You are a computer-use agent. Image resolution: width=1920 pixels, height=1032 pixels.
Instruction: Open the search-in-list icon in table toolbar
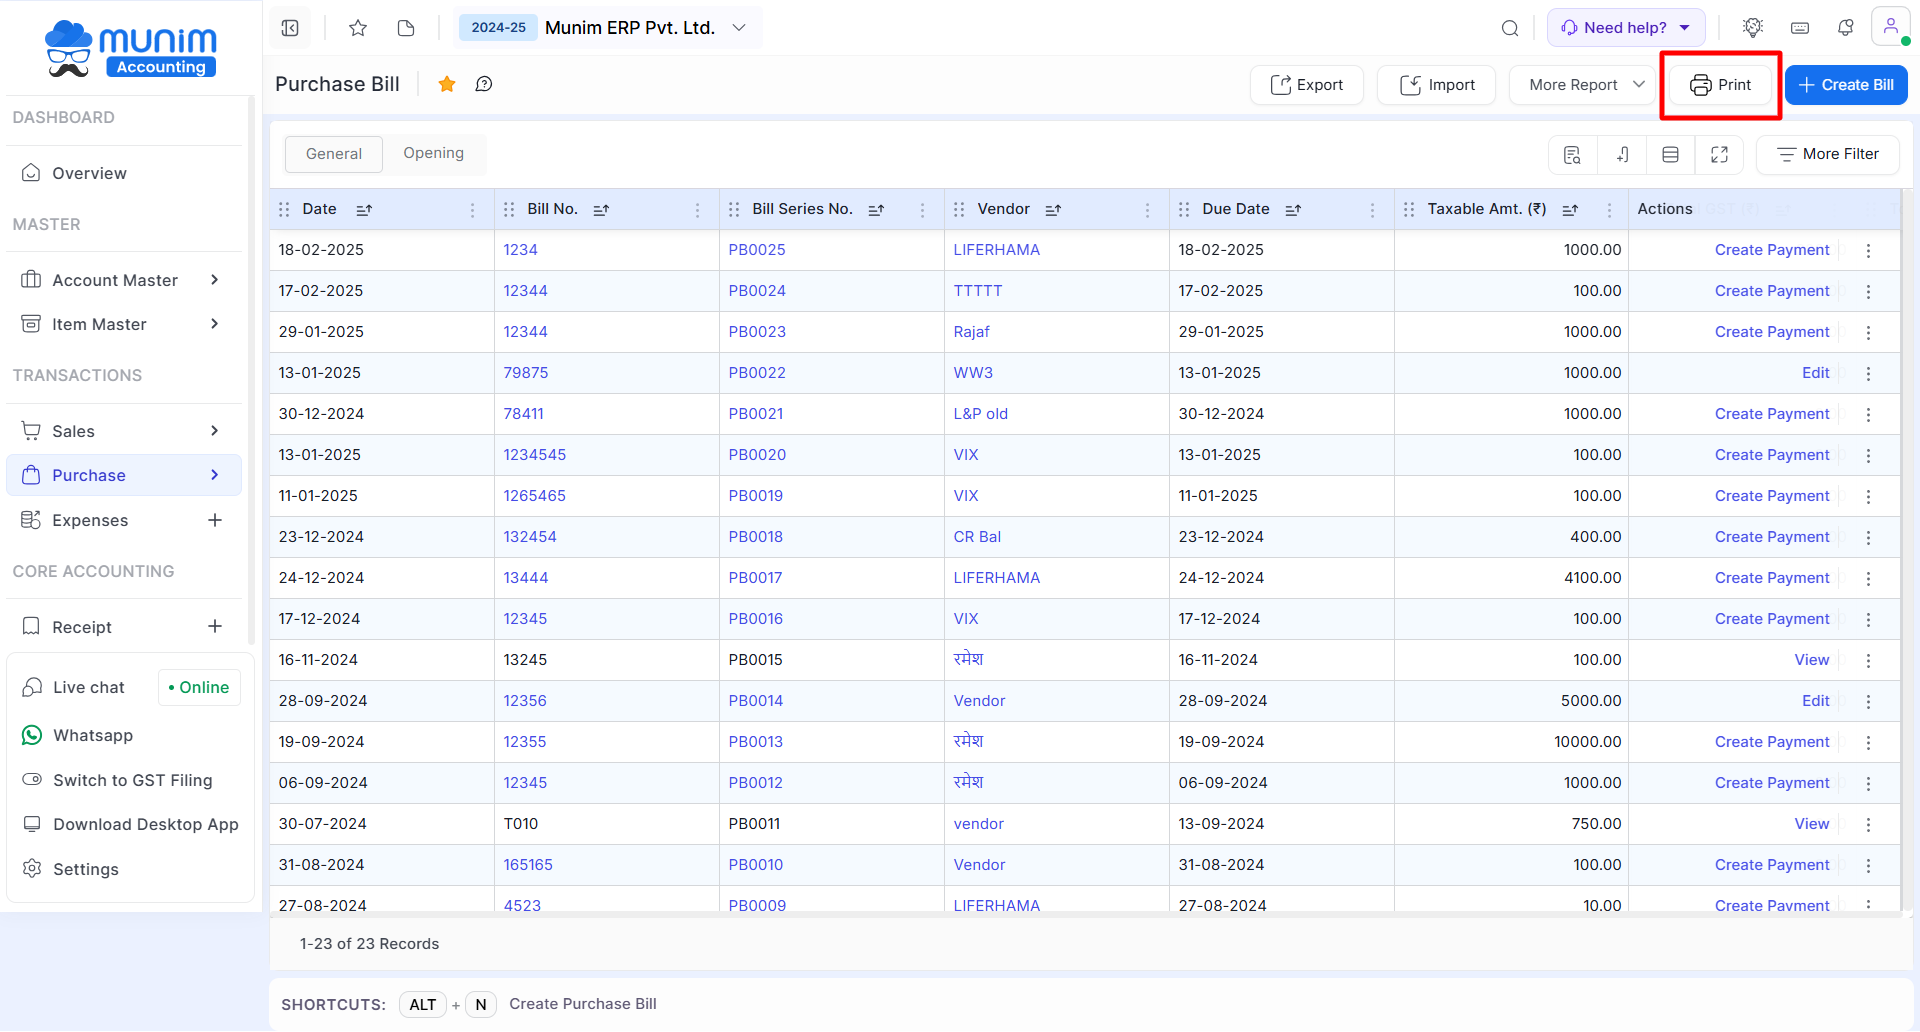[x=1572, y=154]
